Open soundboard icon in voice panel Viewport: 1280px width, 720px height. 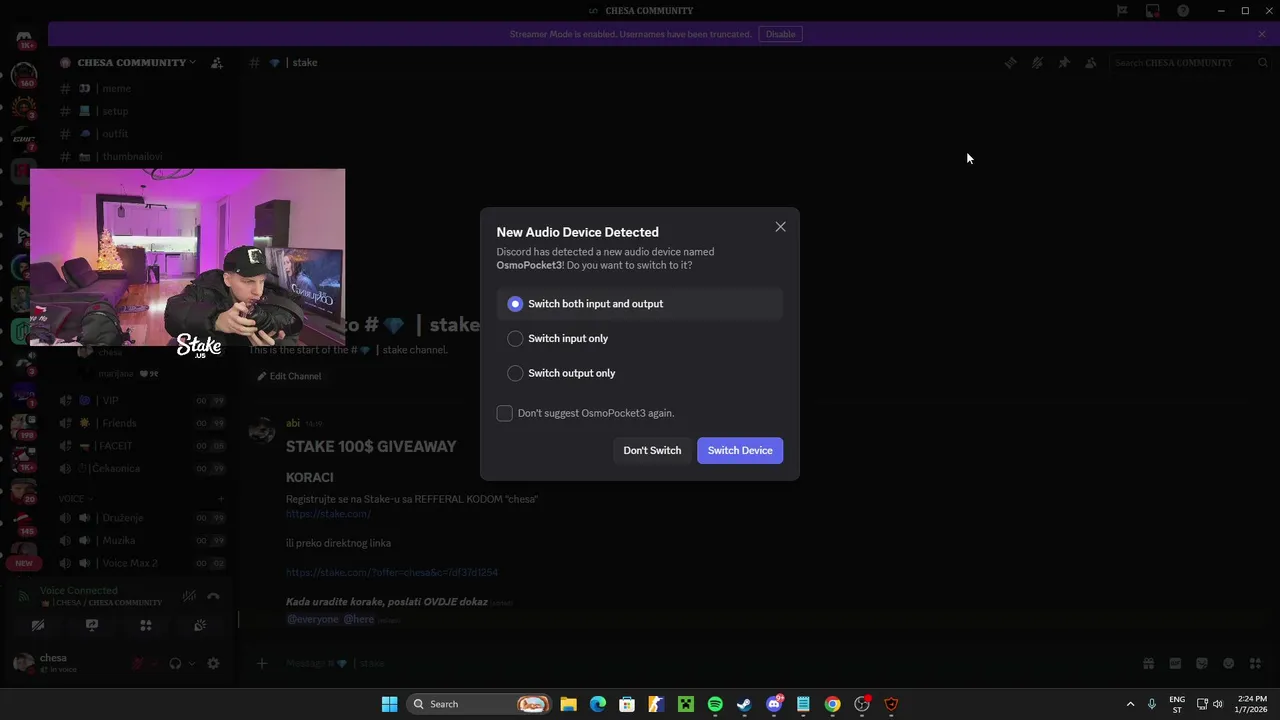point(200,626)
